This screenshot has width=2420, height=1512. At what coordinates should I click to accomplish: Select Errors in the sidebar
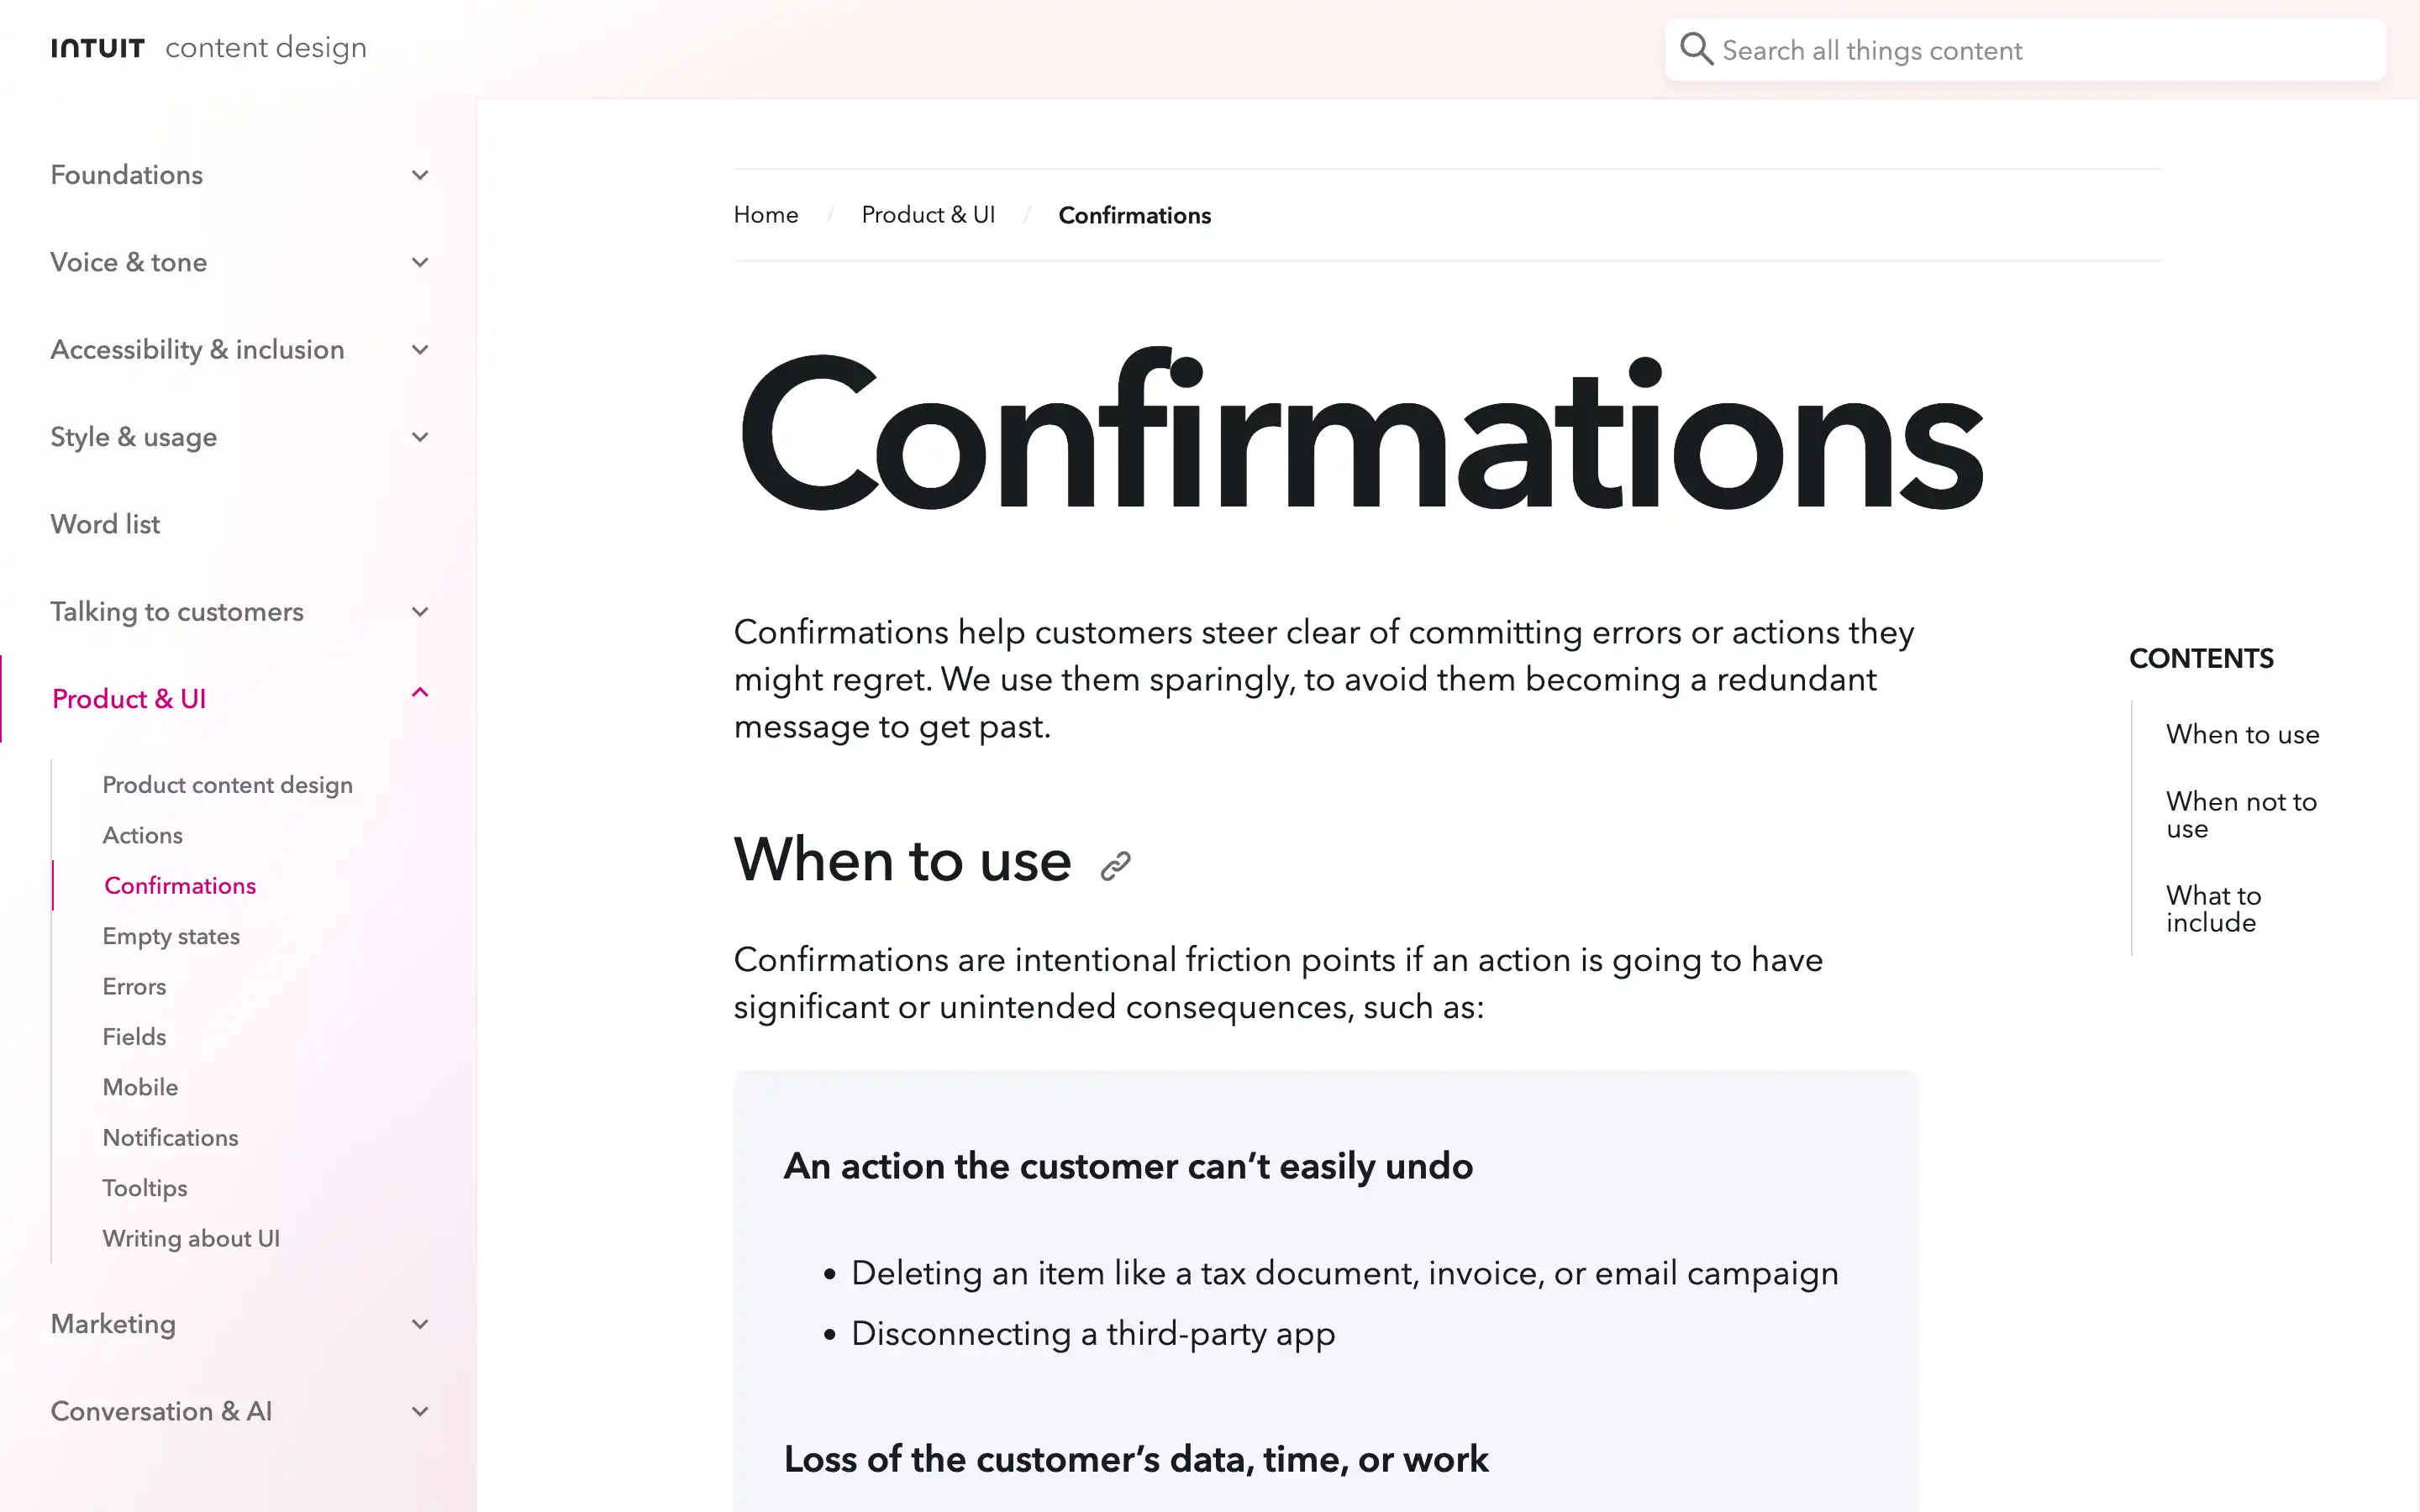[133, 986]
